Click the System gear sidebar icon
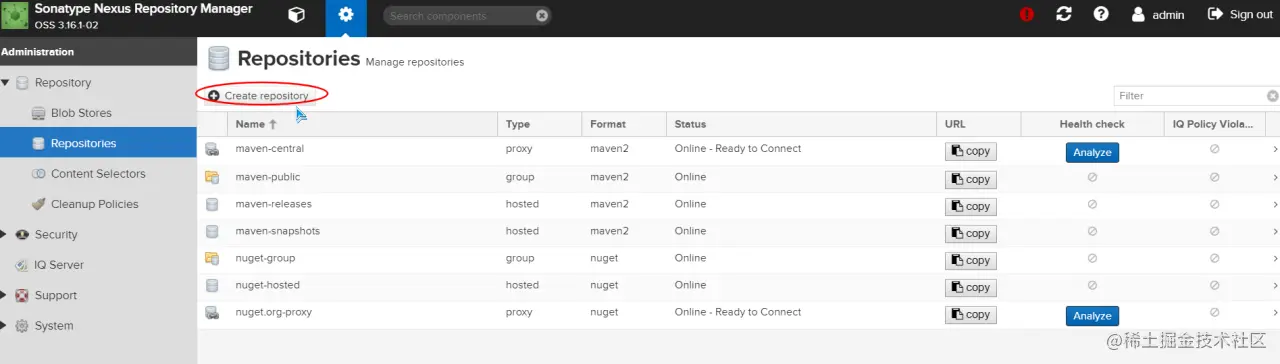The width and height of the screenshot is (1280, 364). (22, 326)
